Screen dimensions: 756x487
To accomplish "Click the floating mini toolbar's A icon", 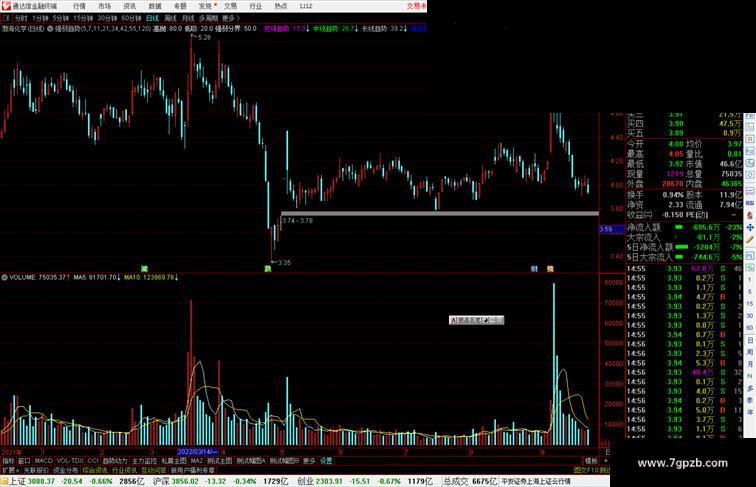I will pyautogui.click(x=453, y=320).
